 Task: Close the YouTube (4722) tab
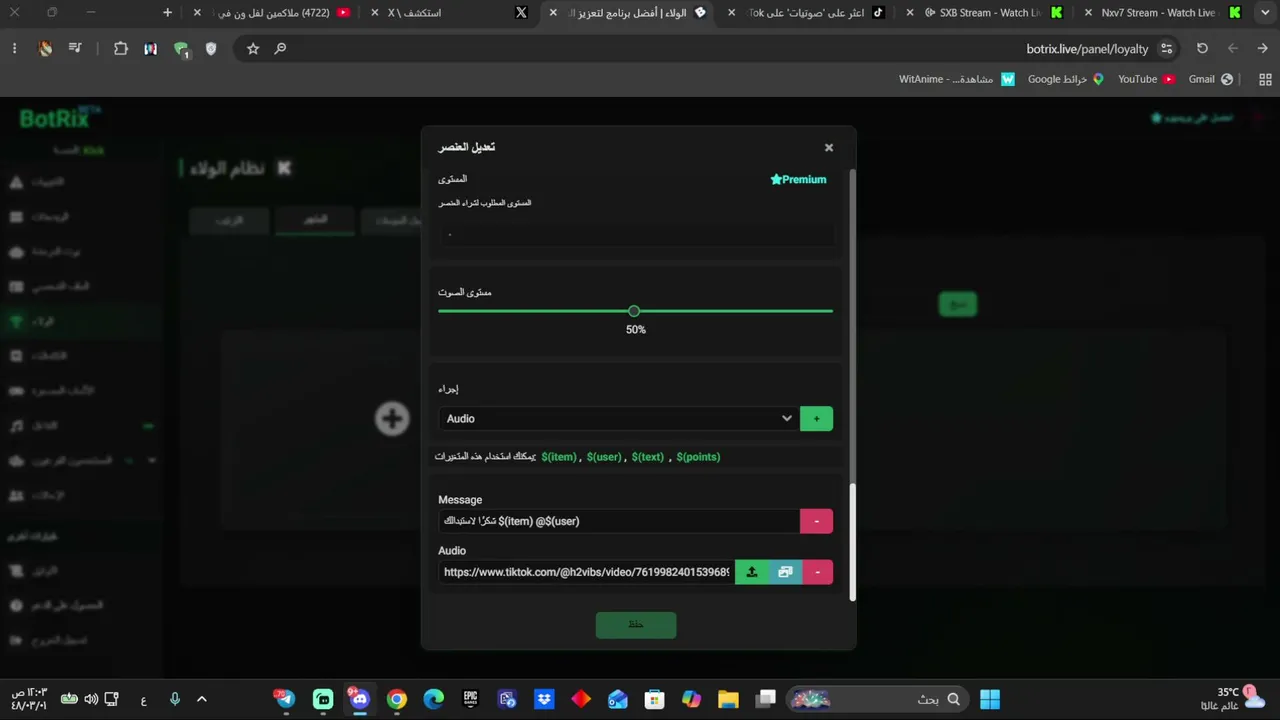click(197, 13)
